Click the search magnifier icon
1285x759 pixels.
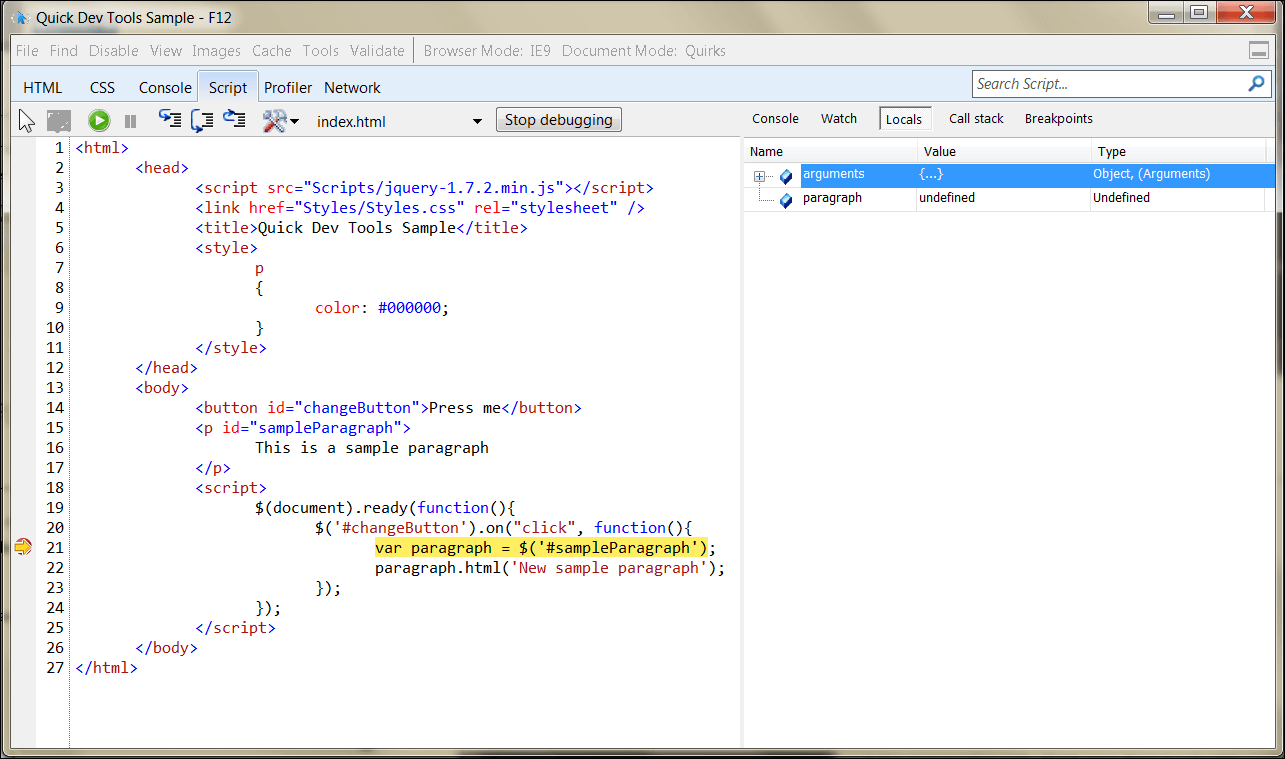coord(1257,84)
